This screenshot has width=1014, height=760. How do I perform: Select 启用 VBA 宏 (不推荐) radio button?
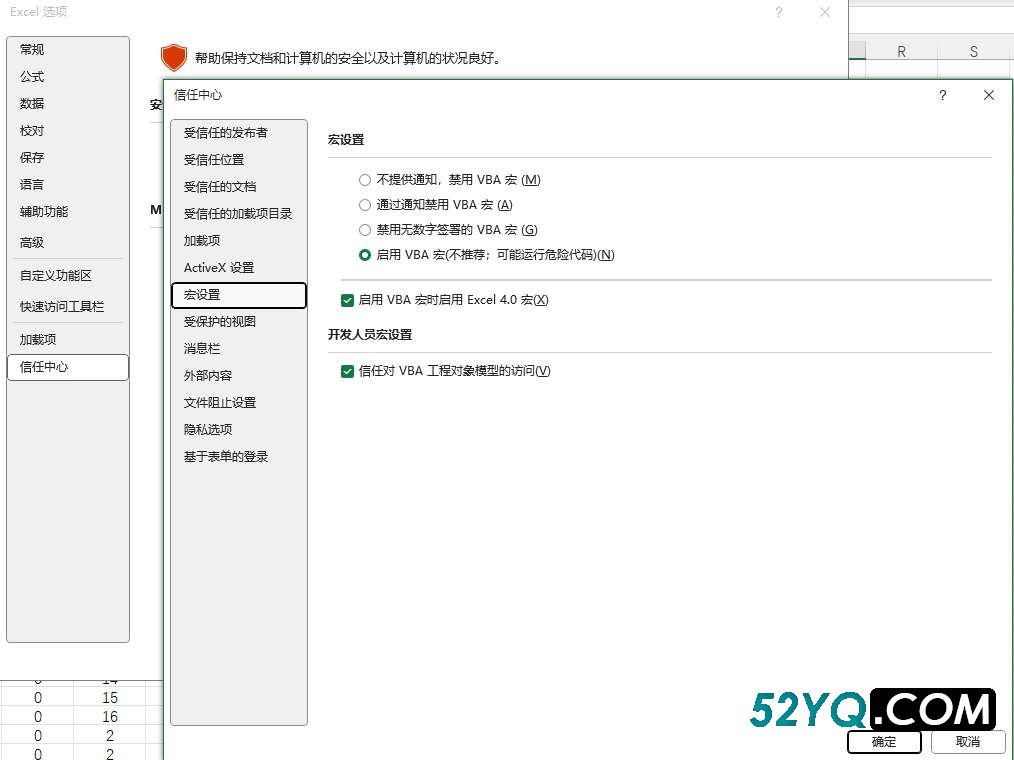365,255
